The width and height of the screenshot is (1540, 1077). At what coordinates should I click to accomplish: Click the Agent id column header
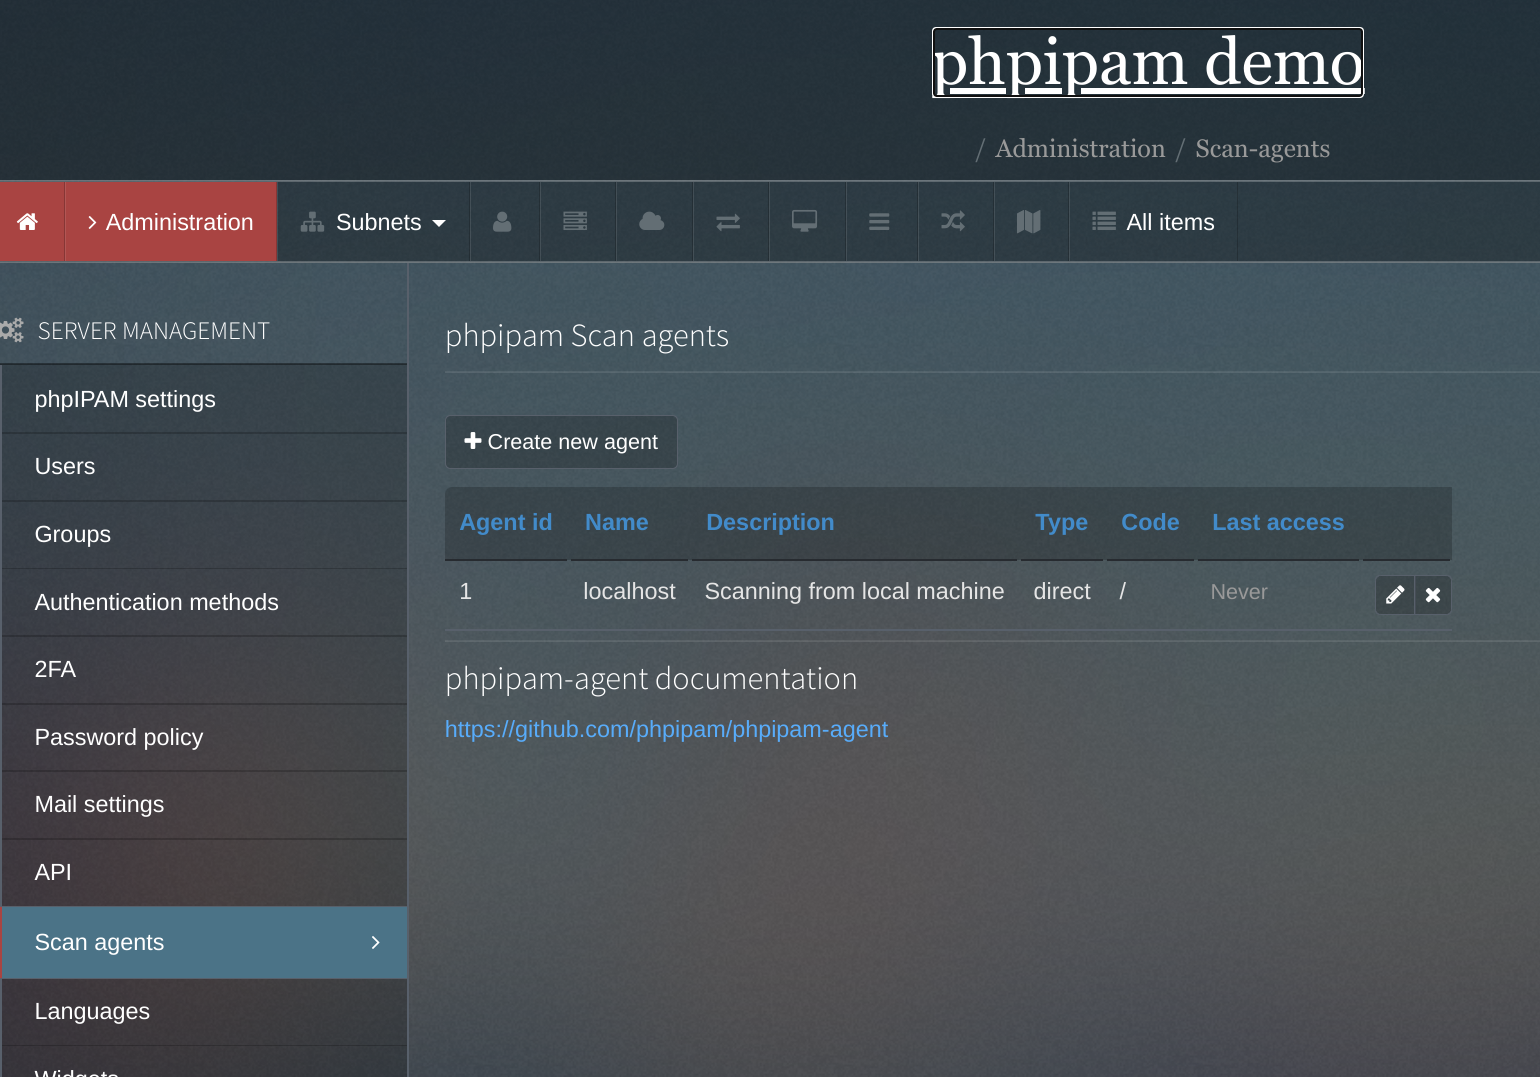pyautogui.click(x=506, y=523)
